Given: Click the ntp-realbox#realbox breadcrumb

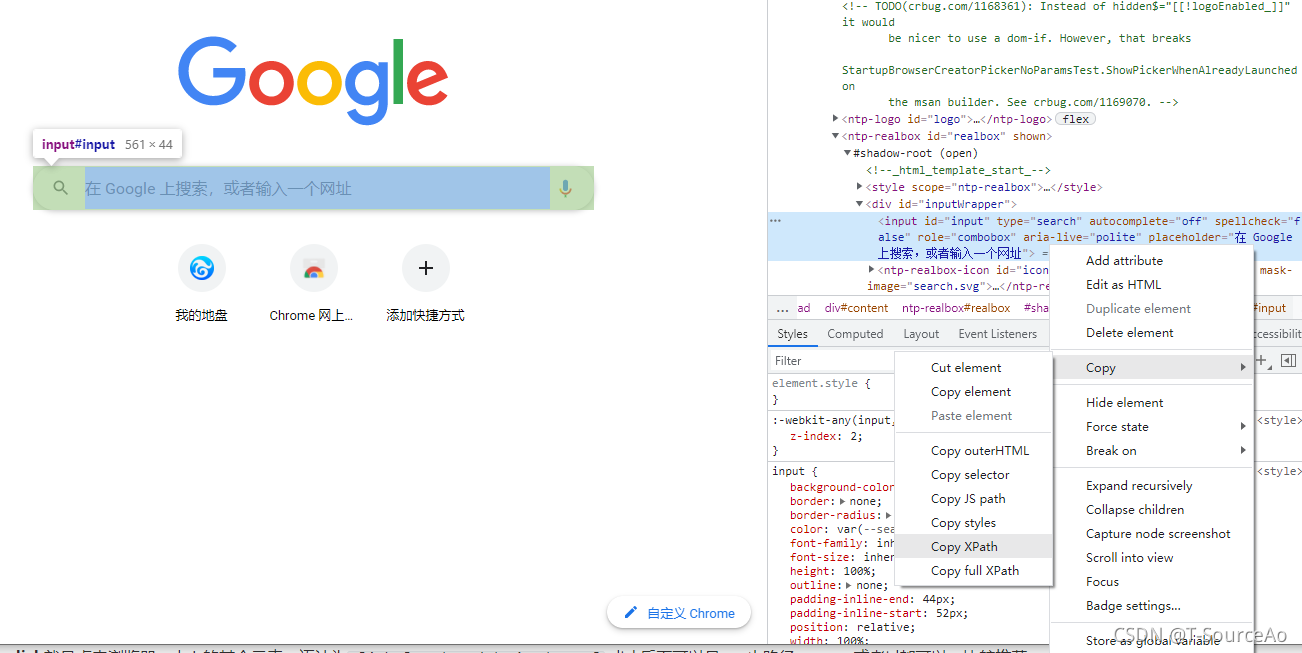Looking at the screenshot, I should click(x=956, y=308).
